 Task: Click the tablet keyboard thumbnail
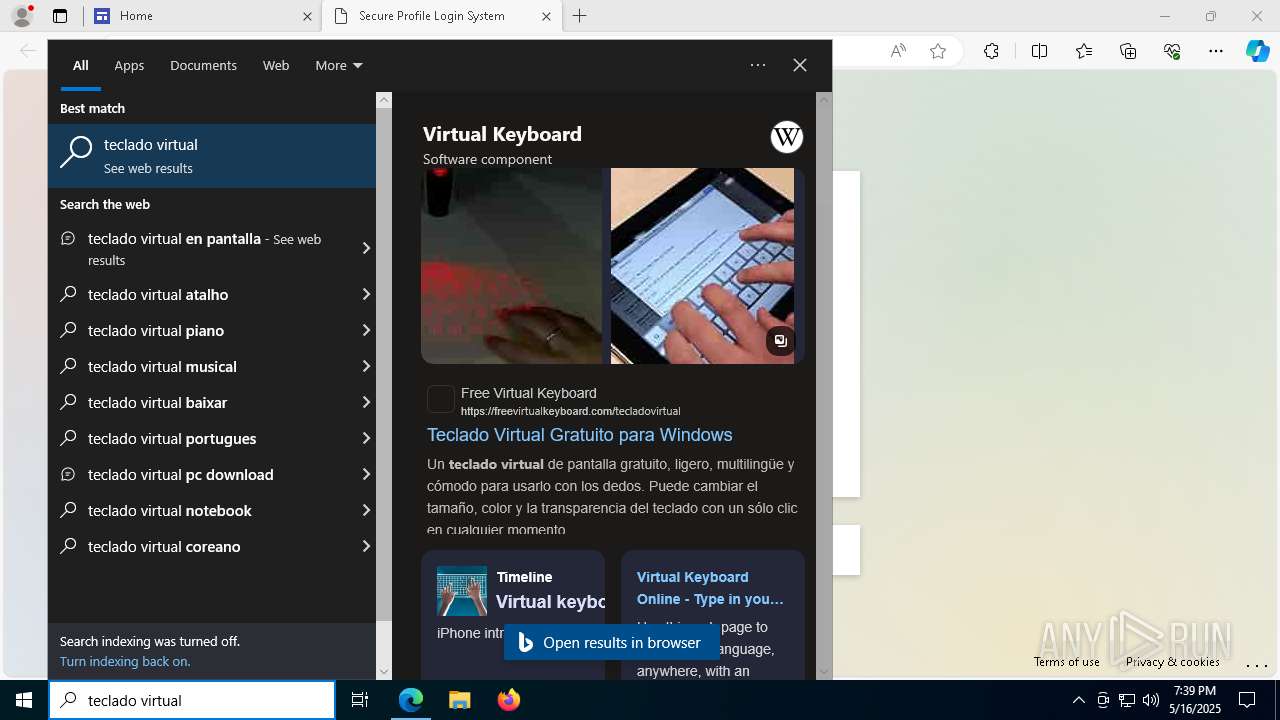[702, 266]
